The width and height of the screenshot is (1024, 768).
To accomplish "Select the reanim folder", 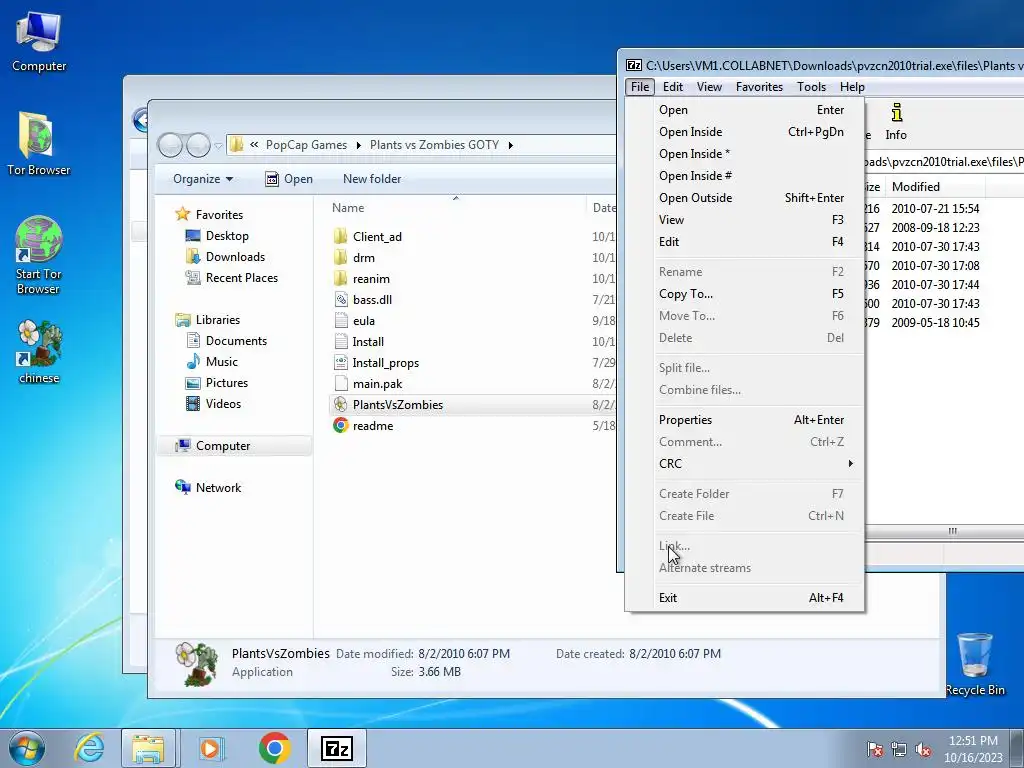I will pyautogui.click(x=371, y=279).
